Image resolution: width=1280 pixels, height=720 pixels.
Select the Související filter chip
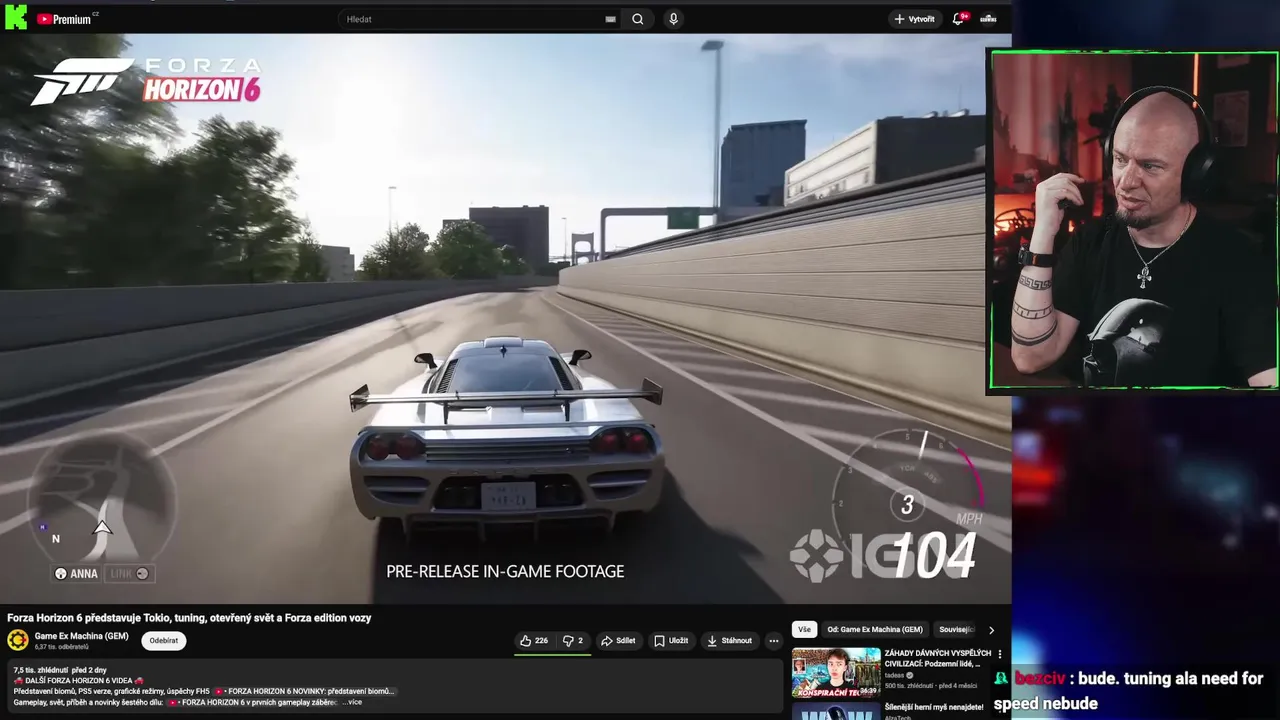coord(955,629)
